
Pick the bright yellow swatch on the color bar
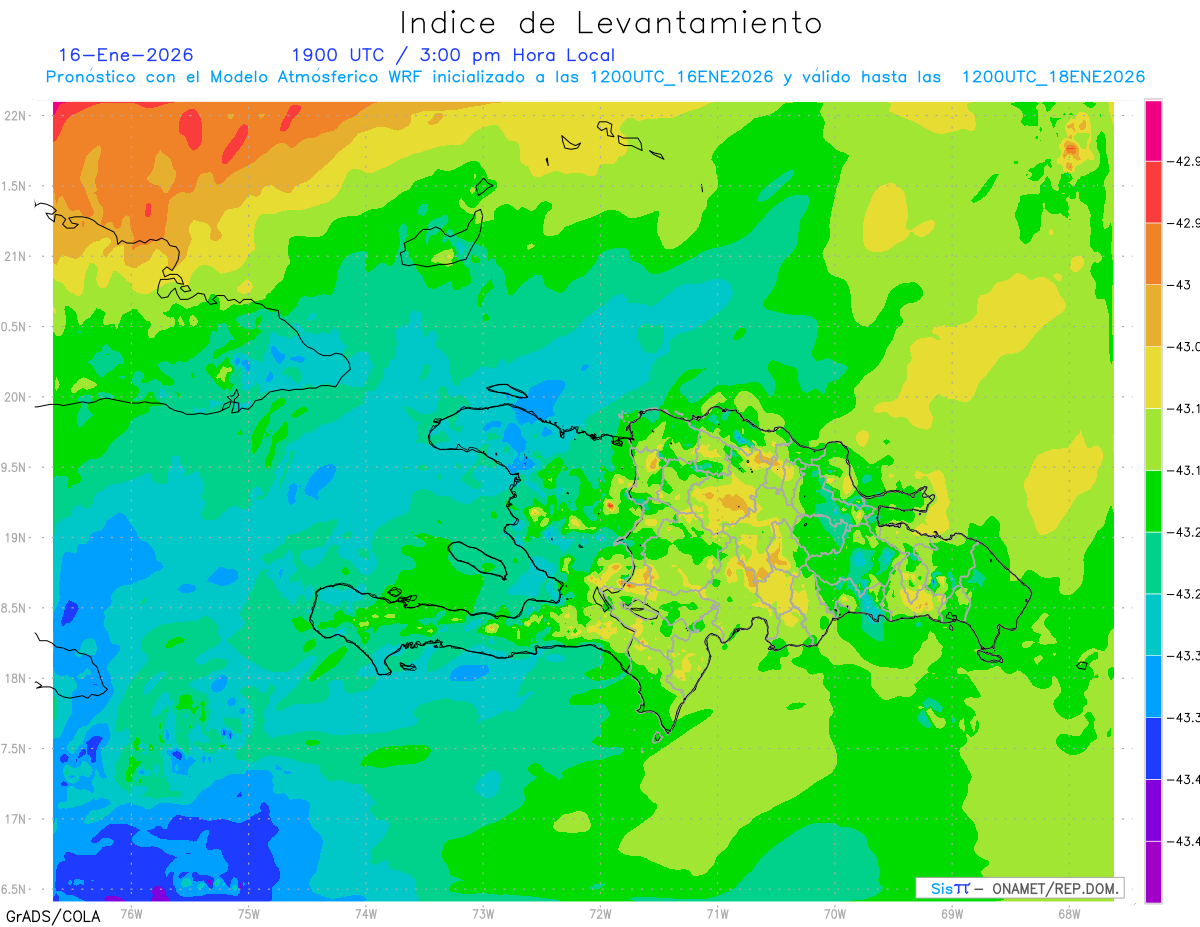1153,377
